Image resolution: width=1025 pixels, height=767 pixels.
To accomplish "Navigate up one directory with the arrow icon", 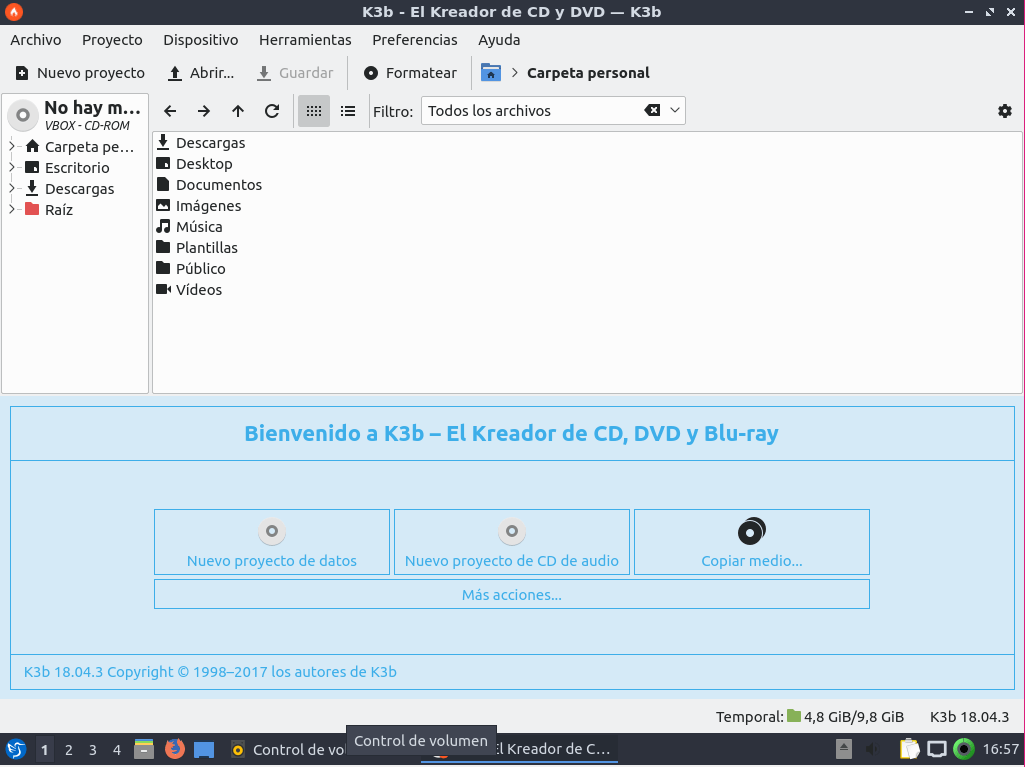I will [237, 111].
